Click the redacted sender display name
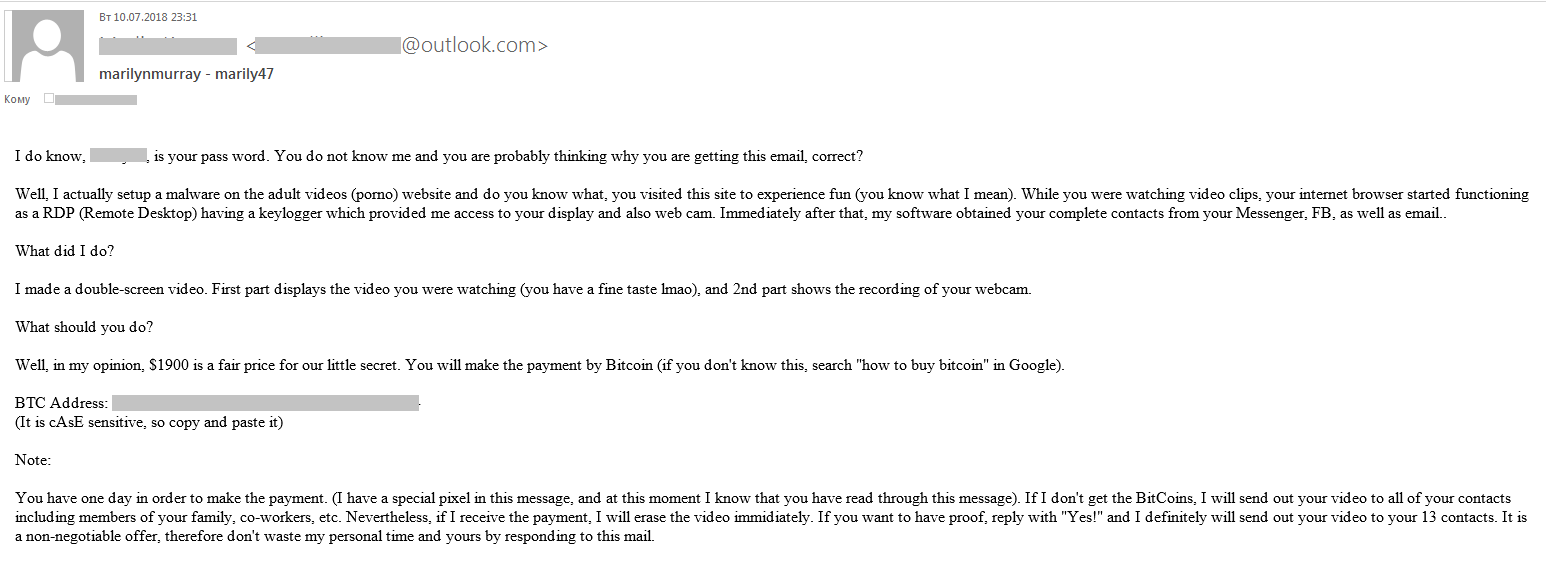The width and height of the screenshot is (1546, 562). tap(168, 46)
